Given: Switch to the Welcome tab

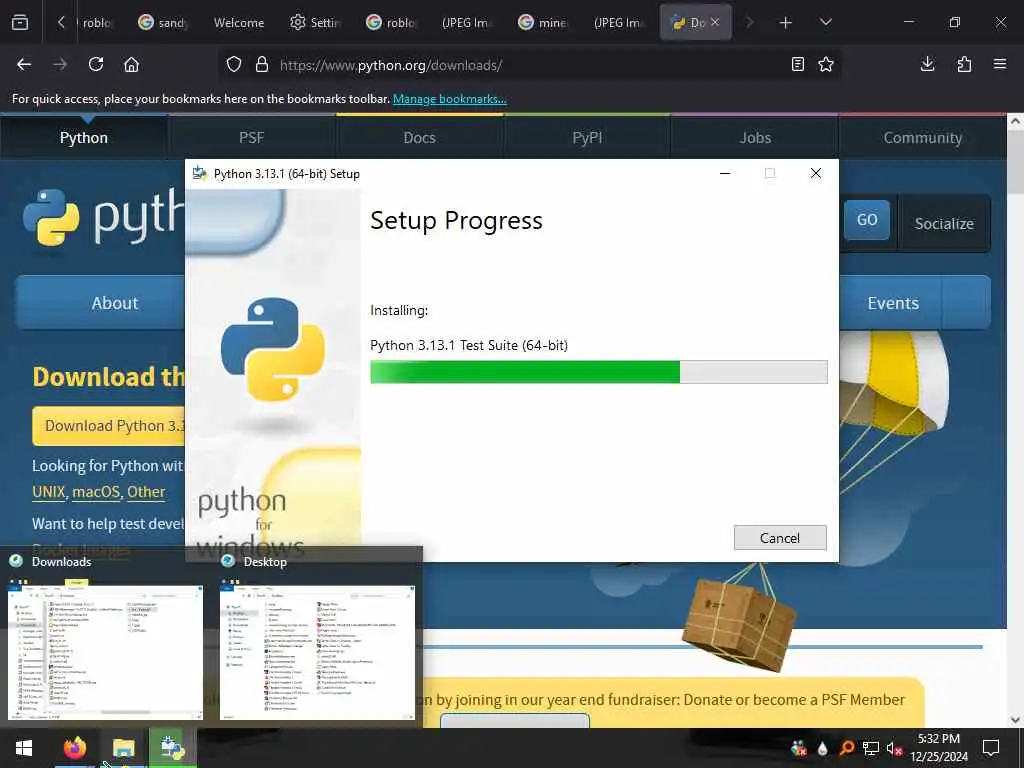Looking at the screenshot, I should [239, 23].
